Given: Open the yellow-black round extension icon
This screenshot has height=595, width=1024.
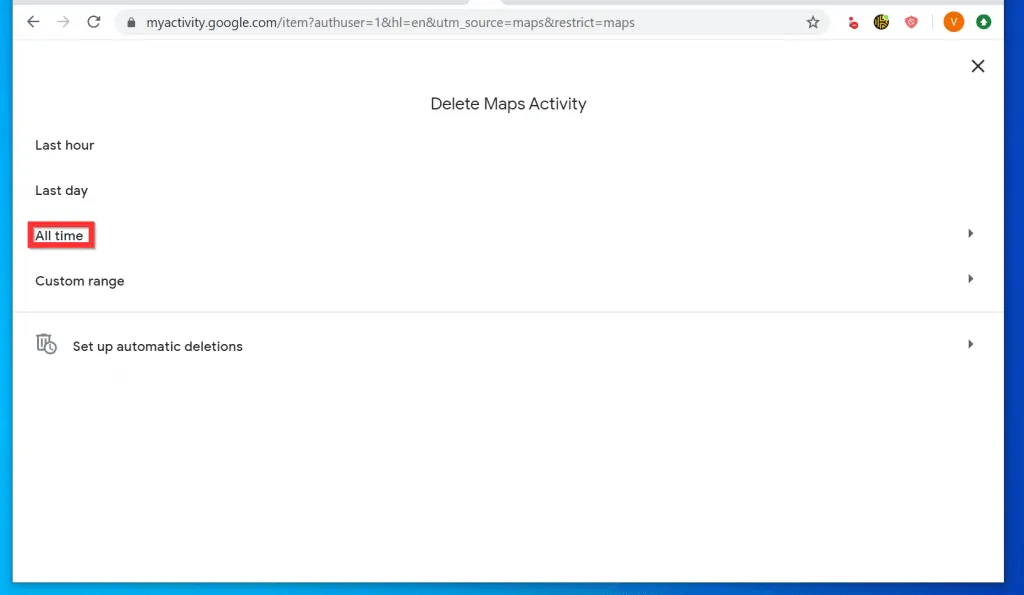Looking at the screenshot, I should (881, 23).
